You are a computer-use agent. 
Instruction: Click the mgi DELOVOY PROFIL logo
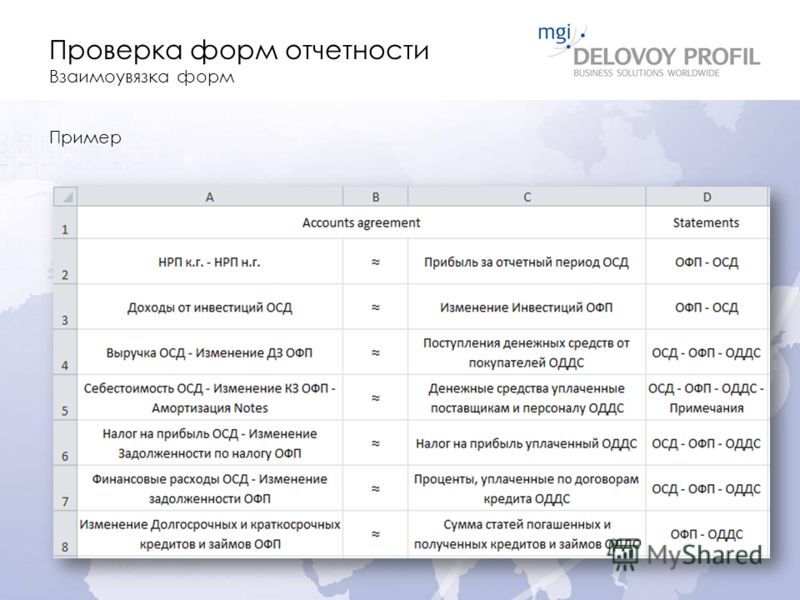[x=648, y=51]
